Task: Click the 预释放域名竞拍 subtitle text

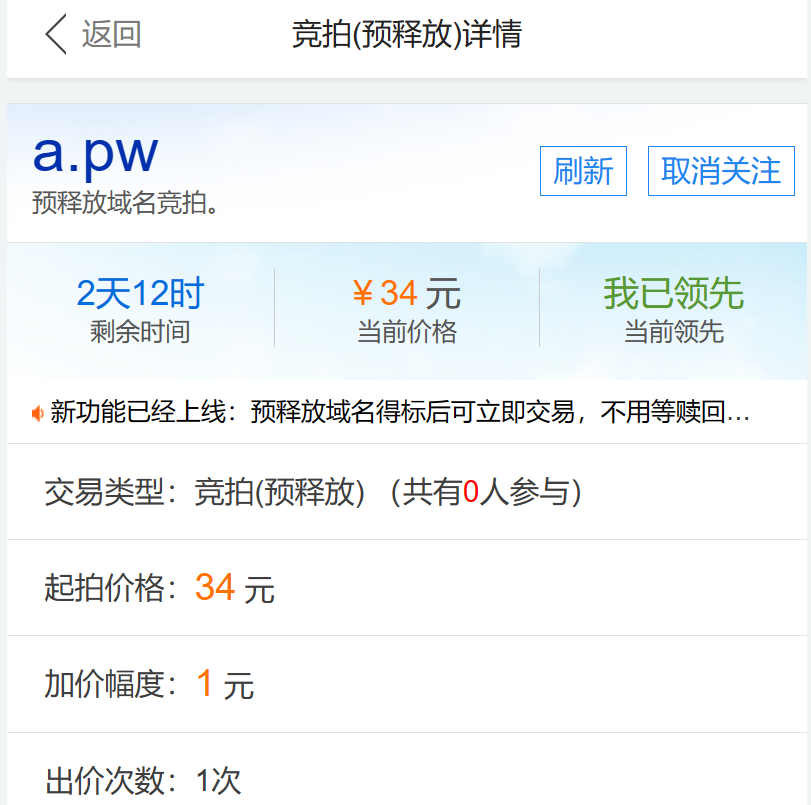Action: tap(126, 203)
